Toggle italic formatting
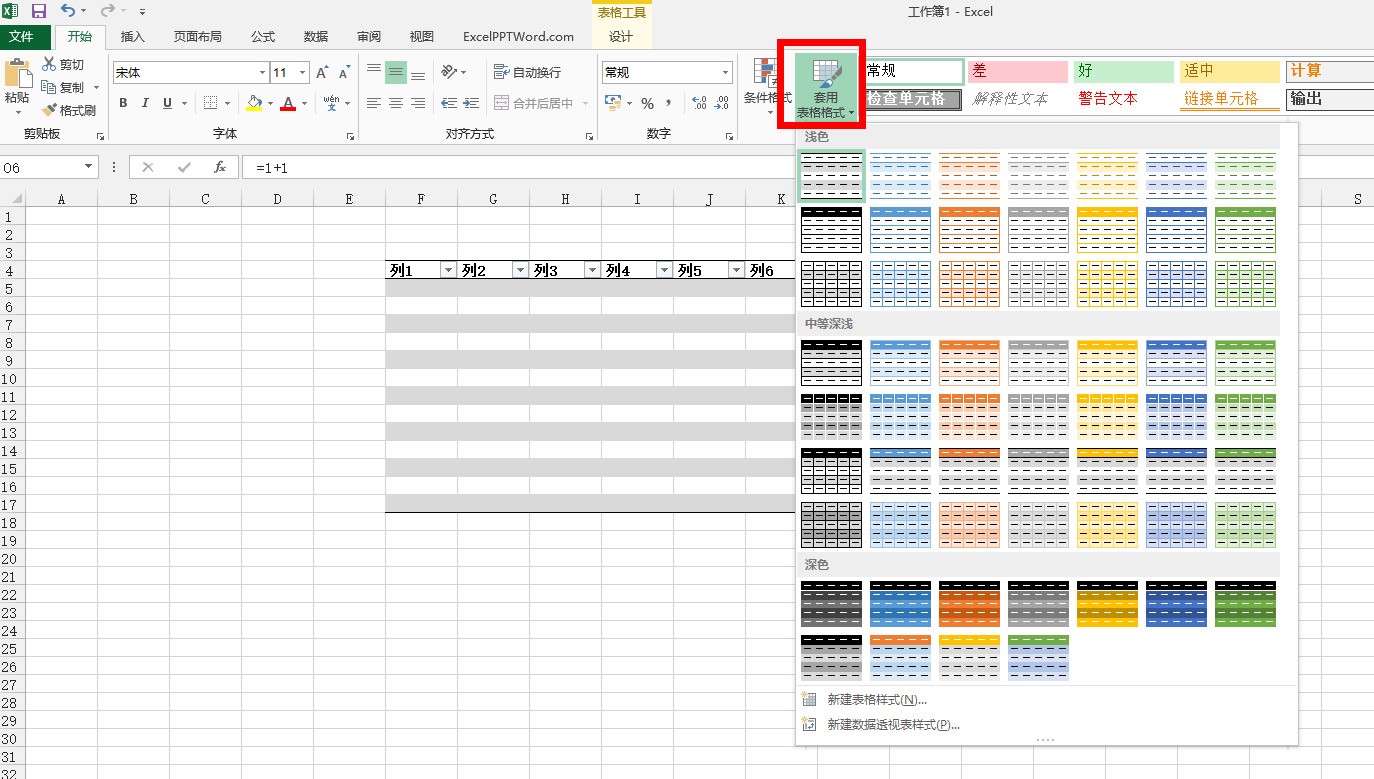Viewport: 1374px width, 779px height. point(145,103)
